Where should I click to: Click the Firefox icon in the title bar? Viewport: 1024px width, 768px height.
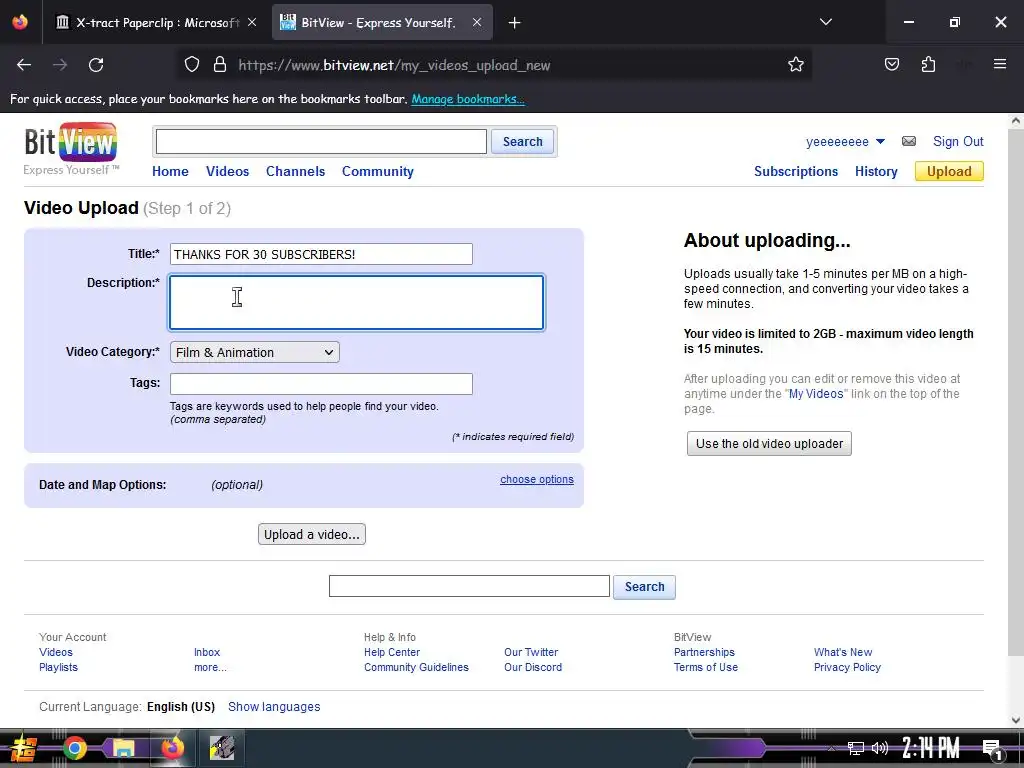click(x=20, y=22)
